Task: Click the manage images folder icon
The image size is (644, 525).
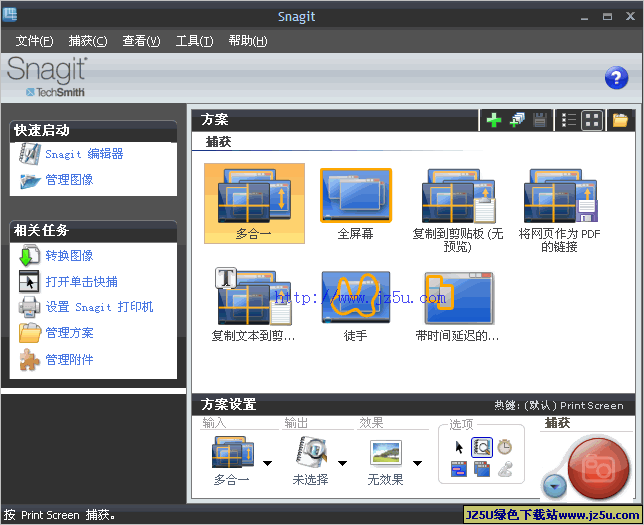Action: [x=30, y=180]
